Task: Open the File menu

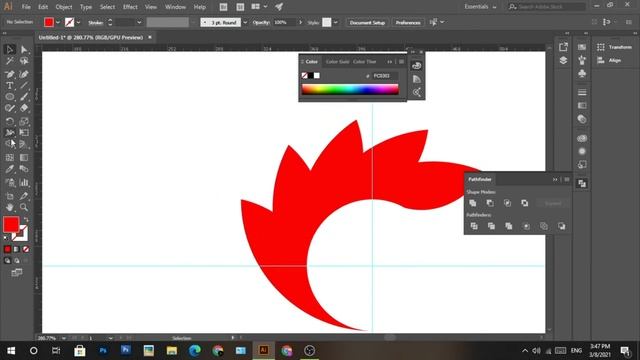Action: coord(26,7)
